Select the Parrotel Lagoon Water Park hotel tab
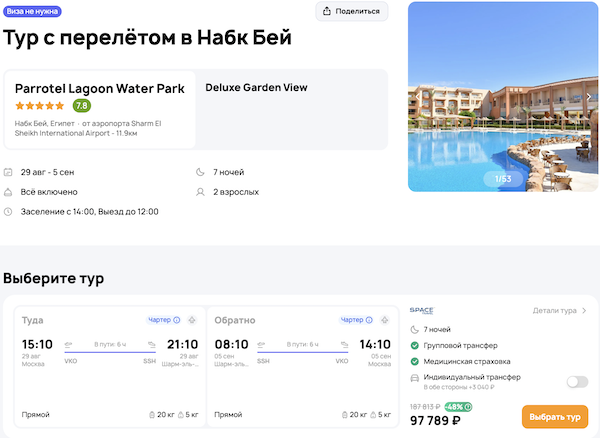Image resolution: width=600 pixels, height=438 pixels. click(99, 109)
